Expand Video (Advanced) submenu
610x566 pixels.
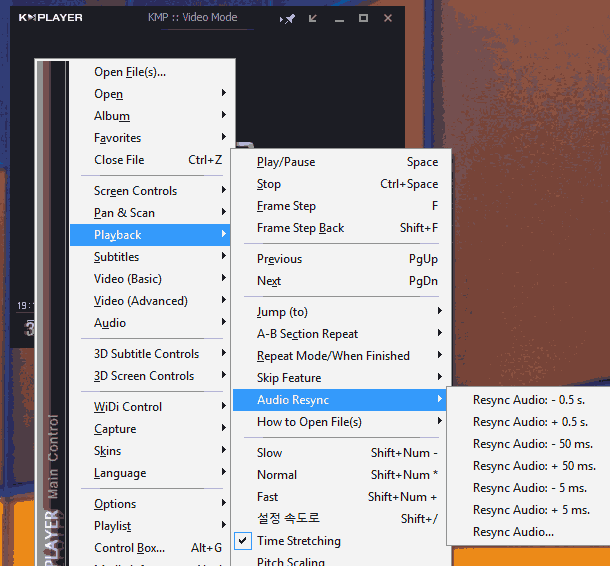152,301
